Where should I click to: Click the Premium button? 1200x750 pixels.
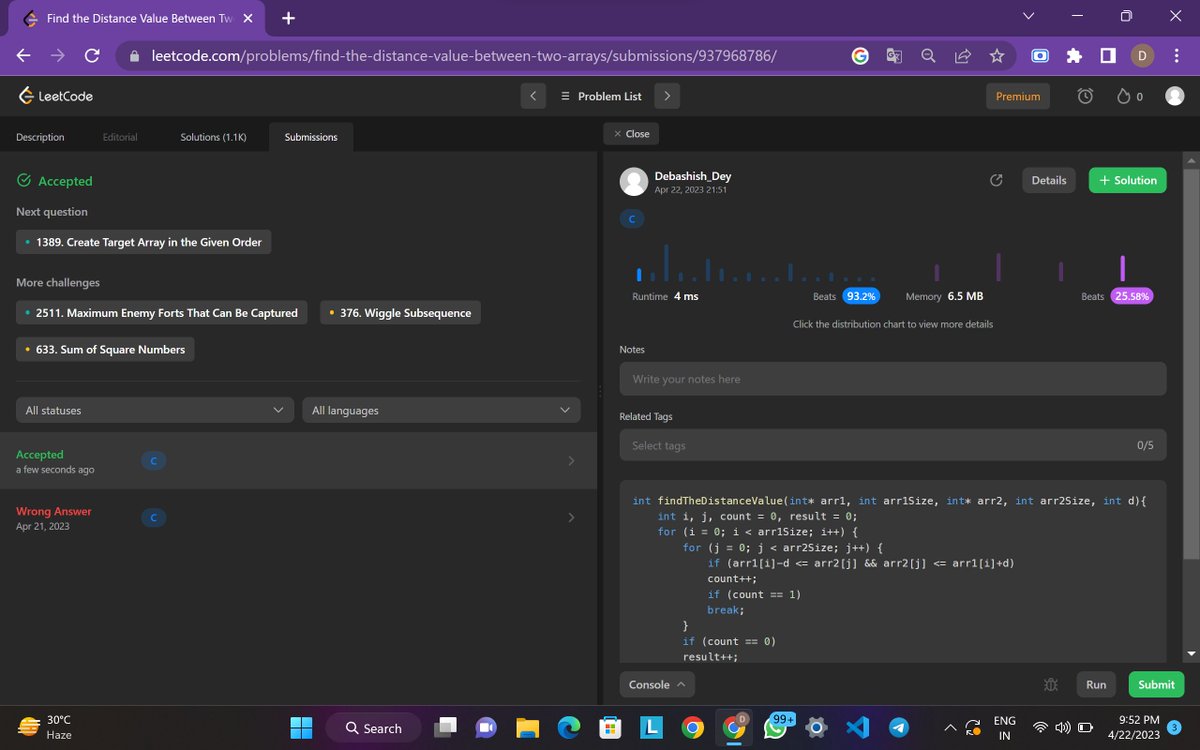click(1018, 96)
